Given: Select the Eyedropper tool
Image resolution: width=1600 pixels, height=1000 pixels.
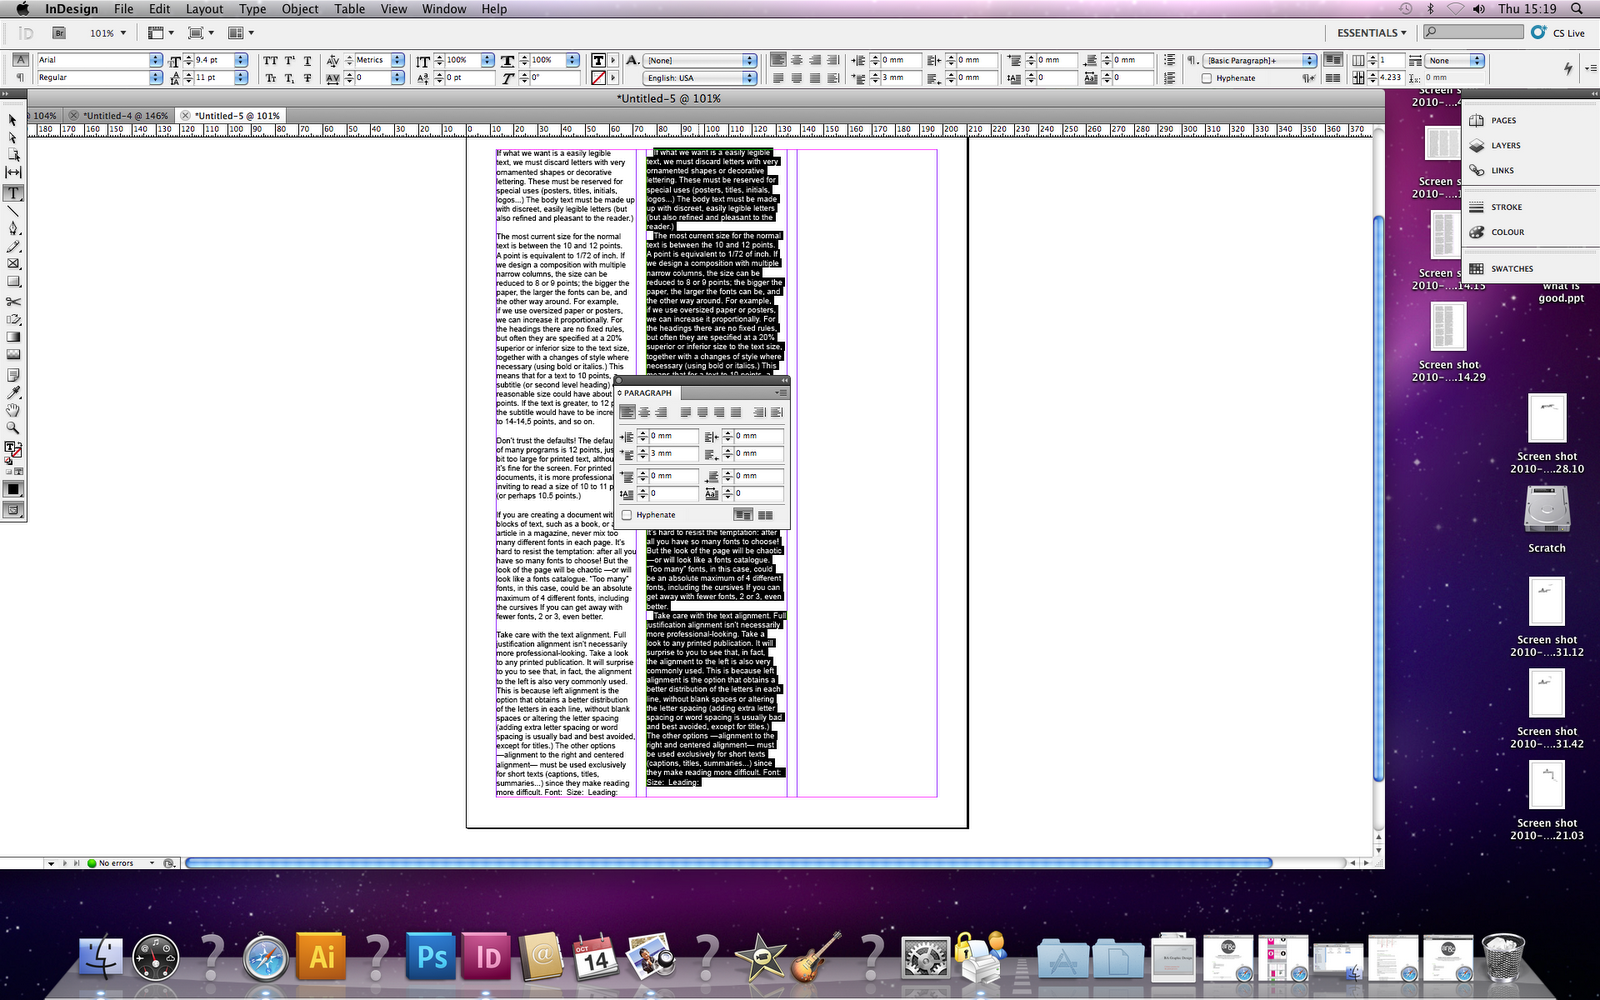Looking at the screenshot, I should point(13,394).
